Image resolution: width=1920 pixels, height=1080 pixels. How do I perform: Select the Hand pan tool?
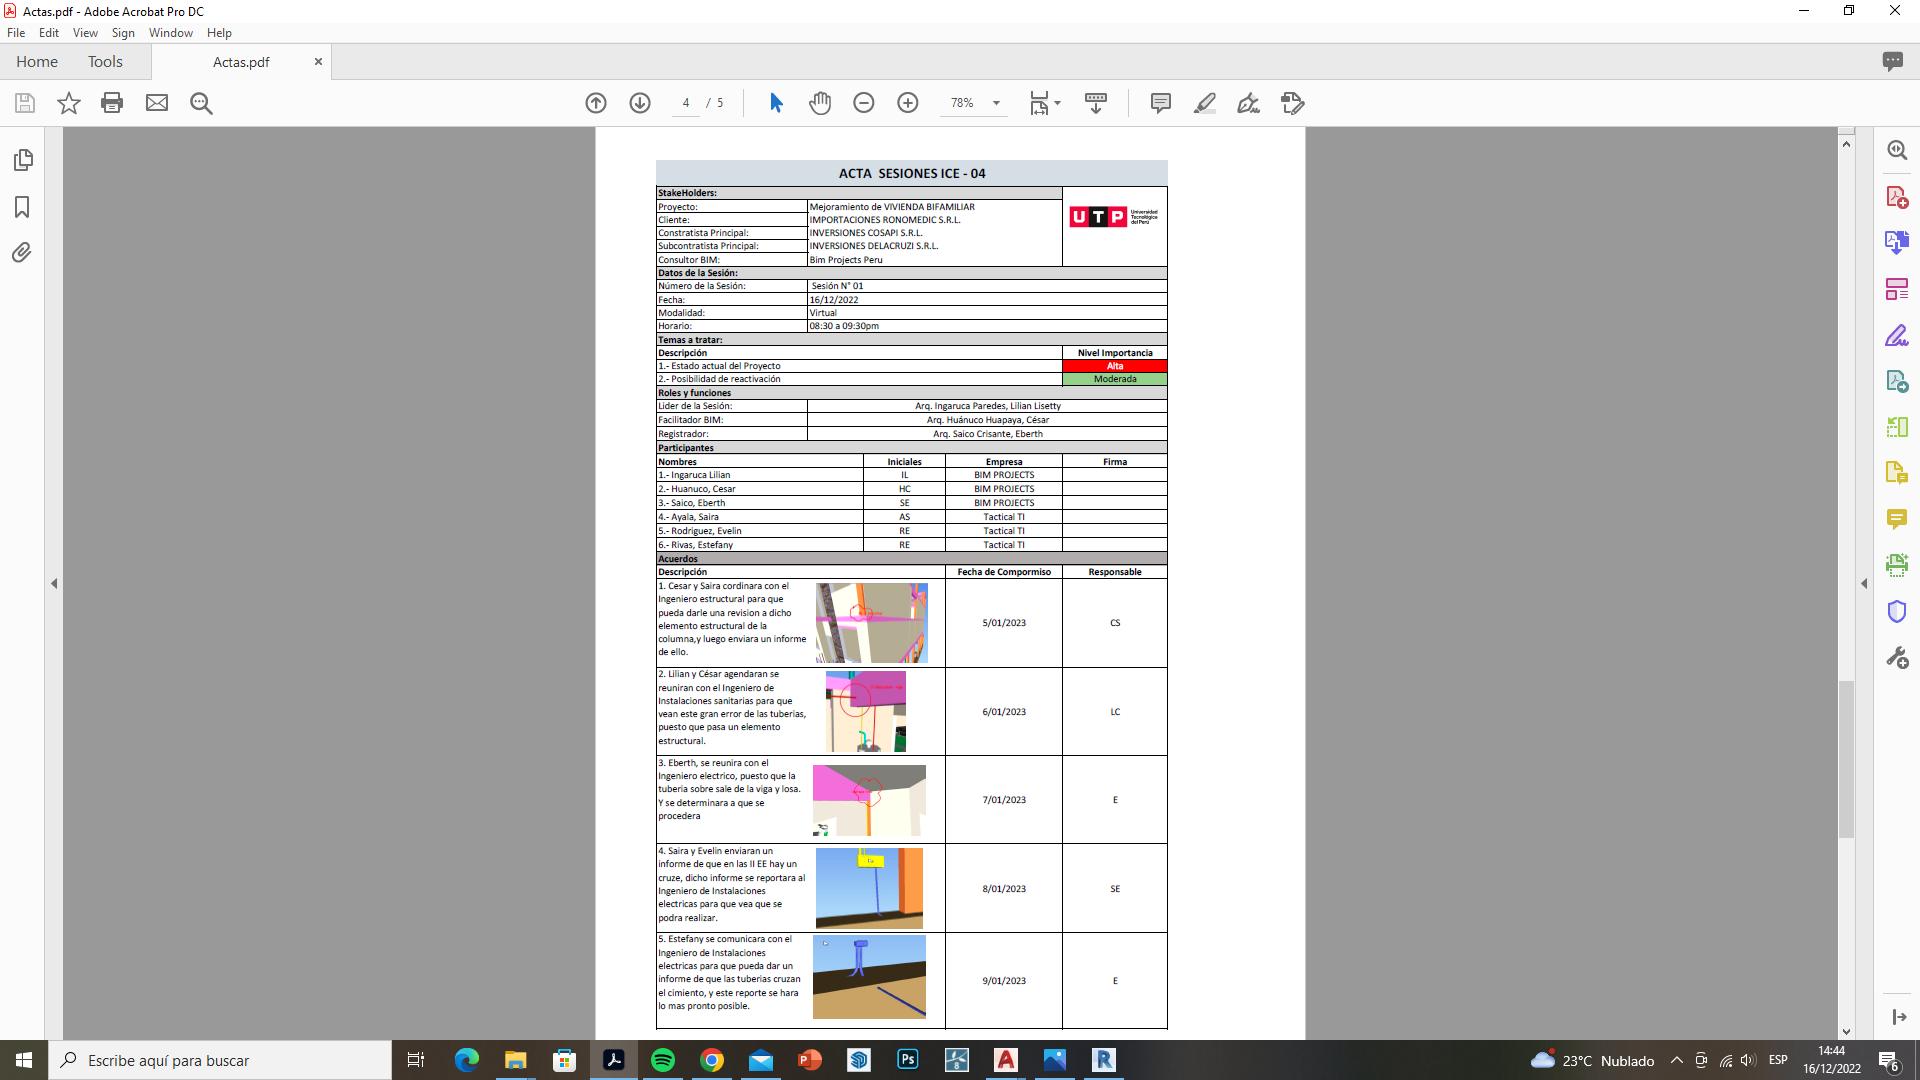tap(820, 103)
